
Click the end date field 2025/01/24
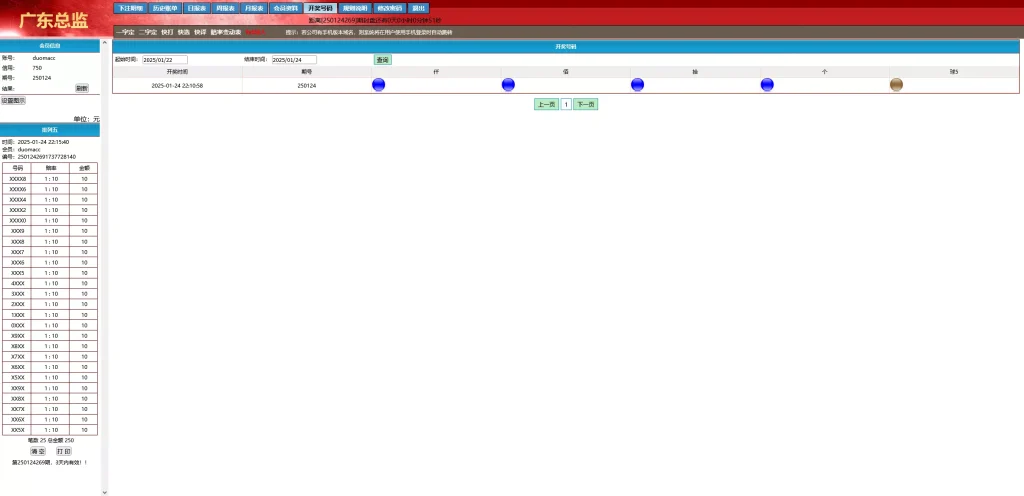point(294,60)
